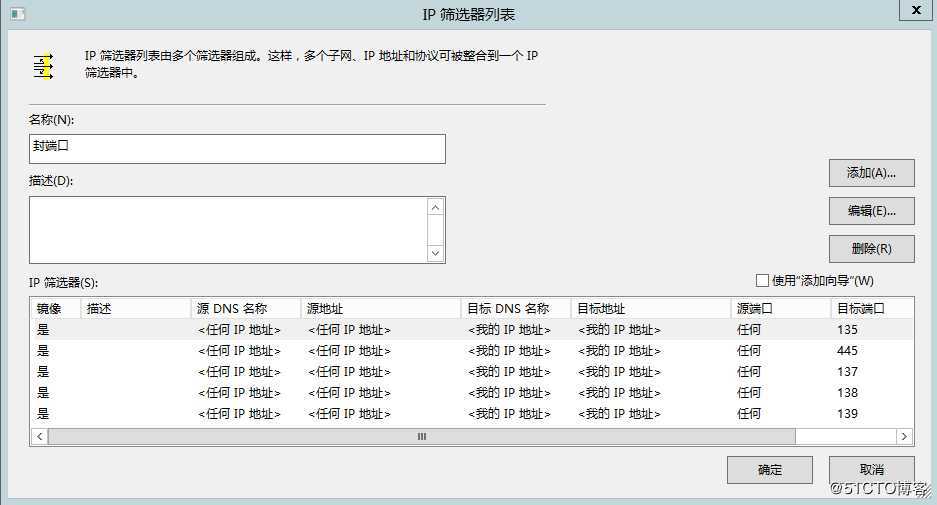
Task: Sort by the 目标端口 column header
Action: point(872,308)
